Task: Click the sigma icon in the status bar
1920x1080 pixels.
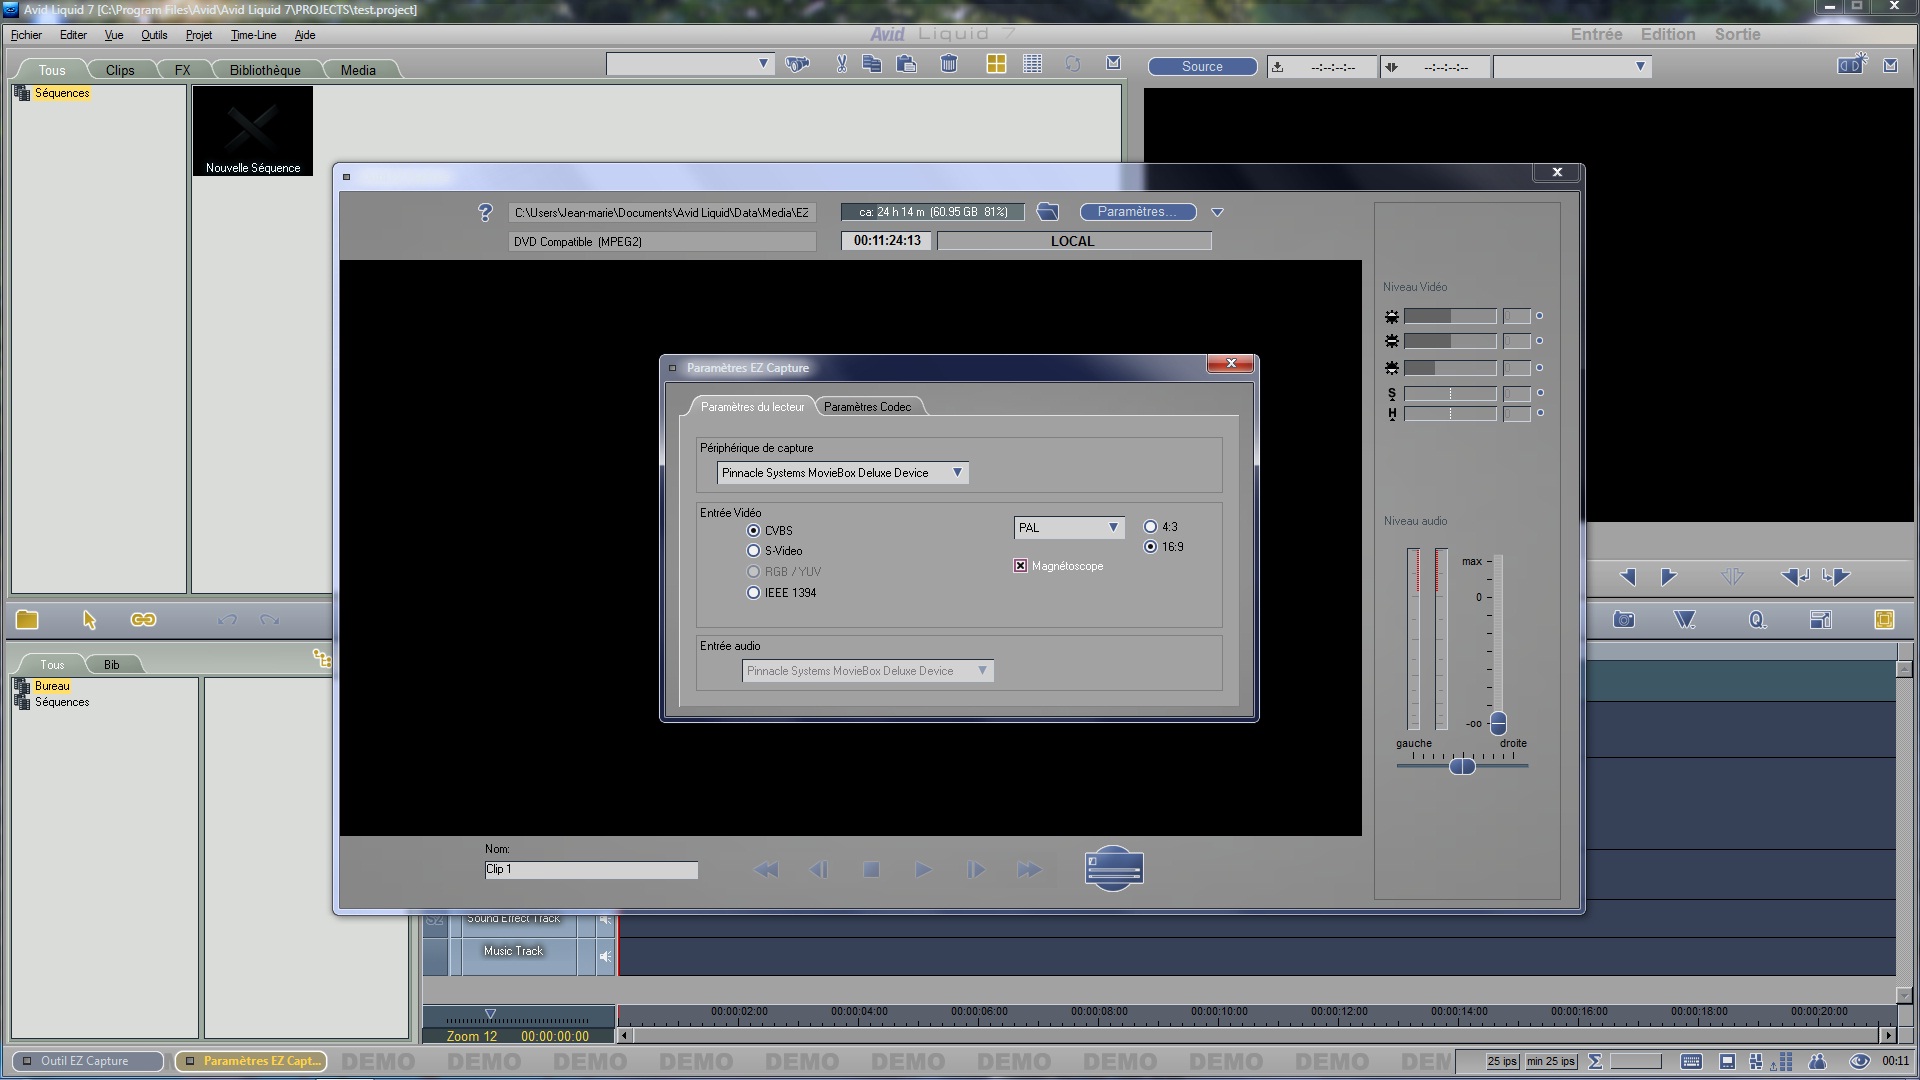Action: [x=1595, y=1061]
